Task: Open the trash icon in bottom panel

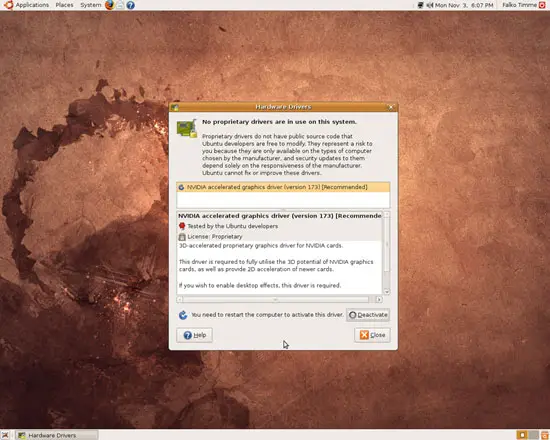Action: pyautogui.click(x=545, y=435)
